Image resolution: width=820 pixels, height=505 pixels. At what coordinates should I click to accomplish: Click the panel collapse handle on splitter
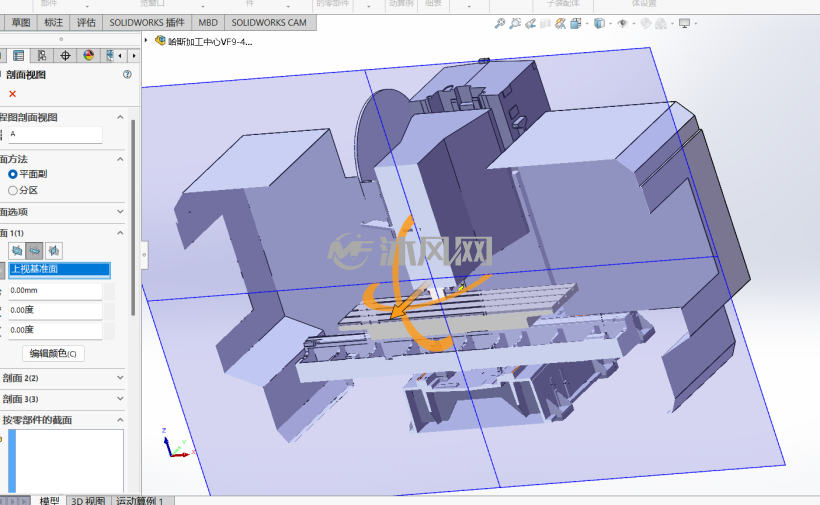144,255
